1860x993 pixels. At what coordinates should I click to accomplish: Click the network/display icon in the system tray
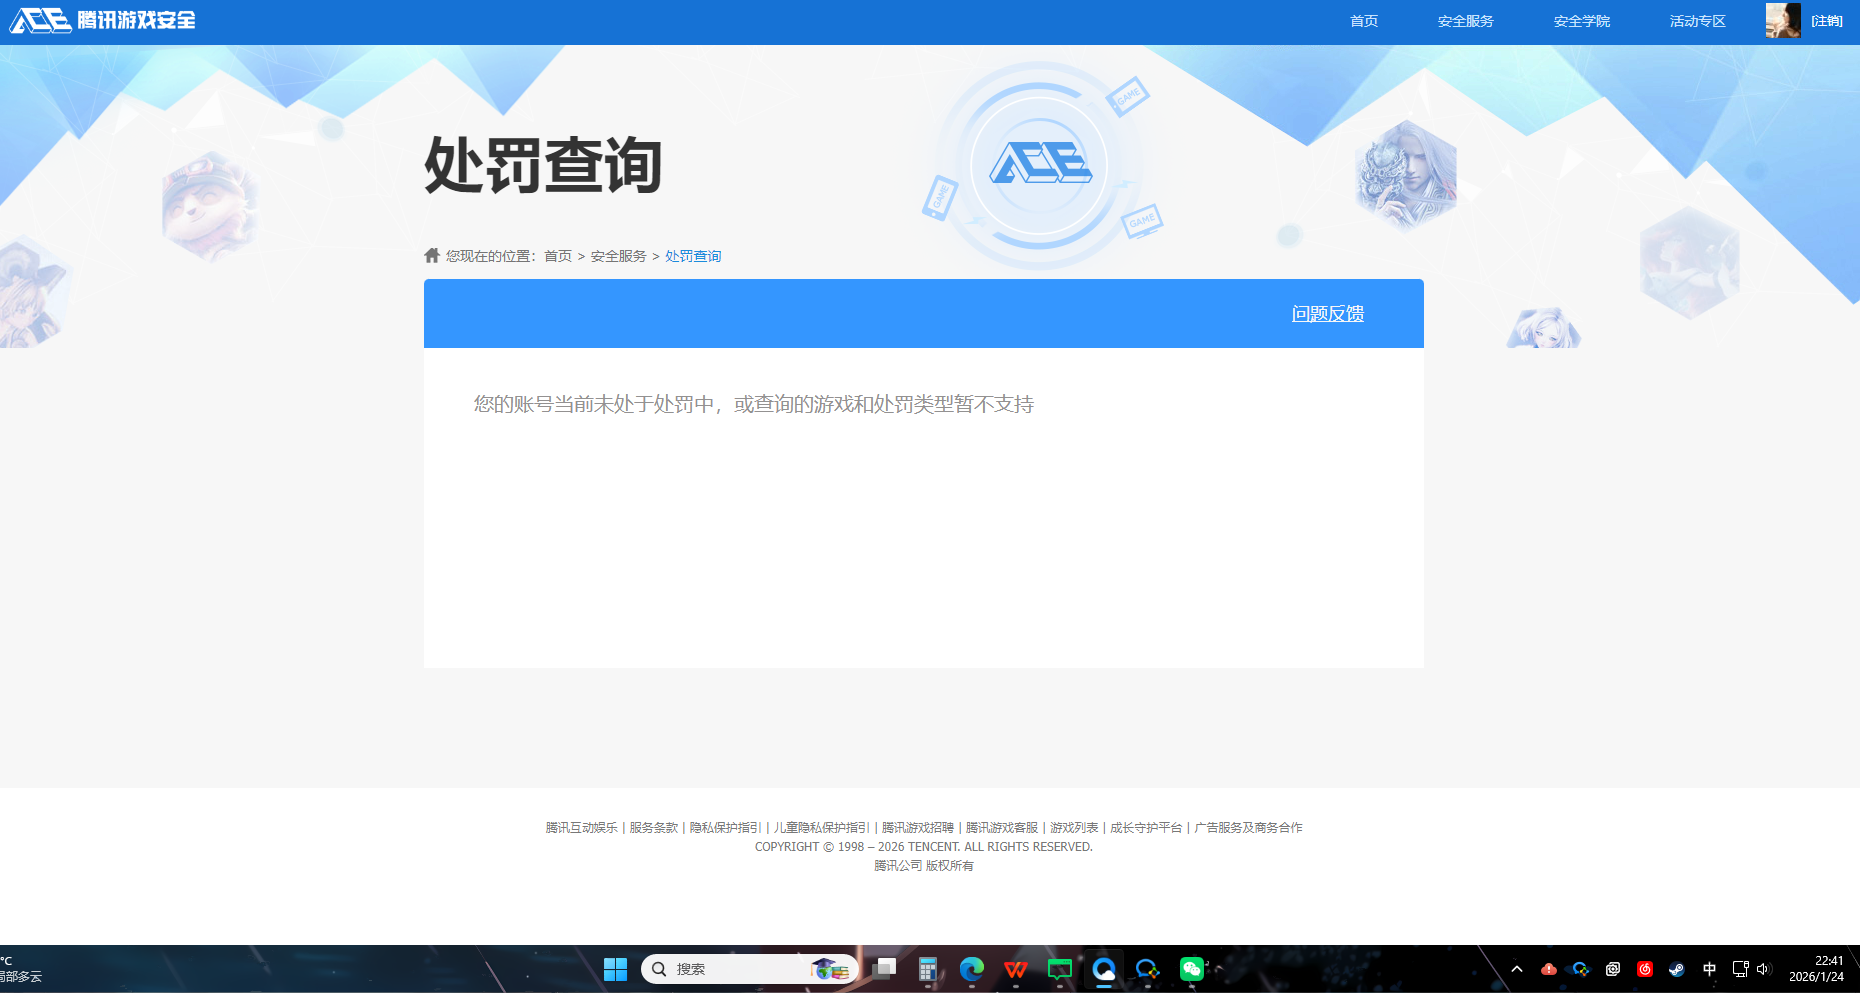(1740, 969)
